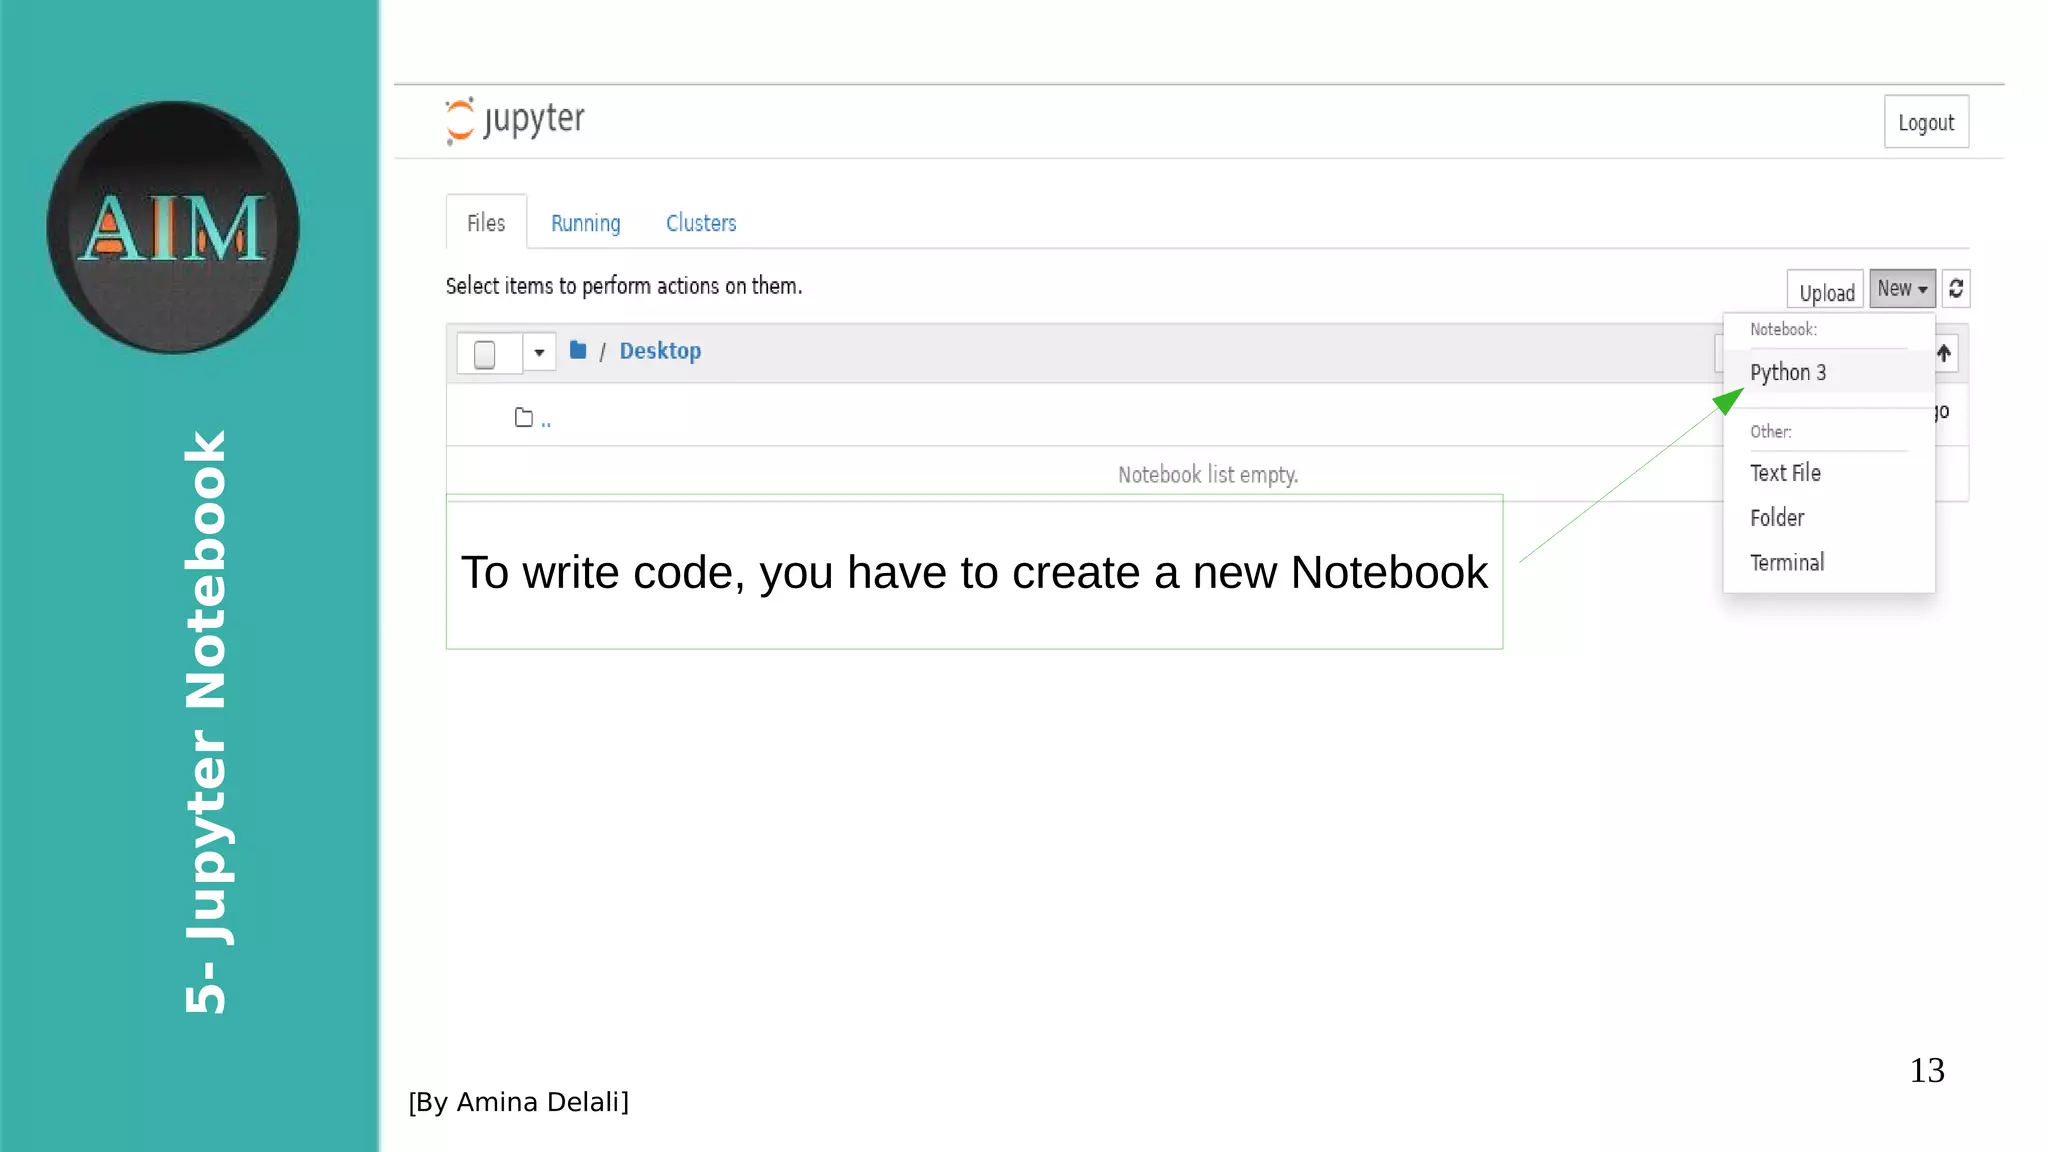
Task: Select Python 3 notebook from menu
Action: [1829, 372]
